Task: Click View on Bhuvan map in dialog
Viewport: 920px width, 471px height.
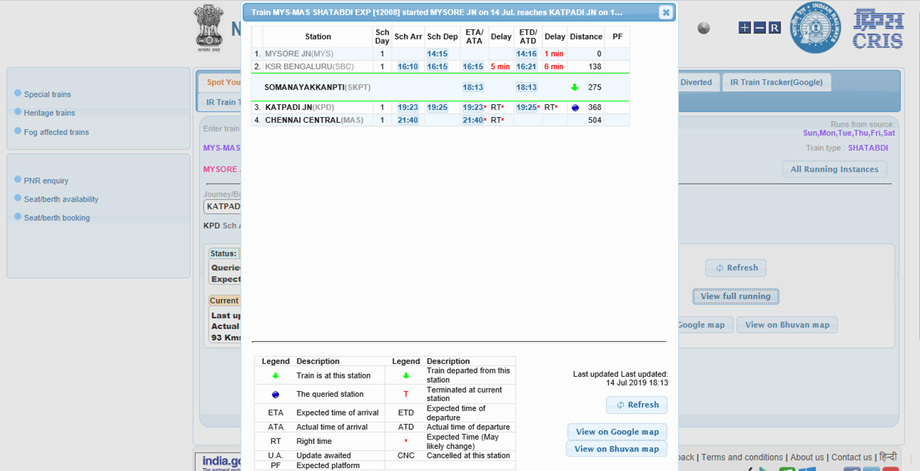Action: (616, 449)
